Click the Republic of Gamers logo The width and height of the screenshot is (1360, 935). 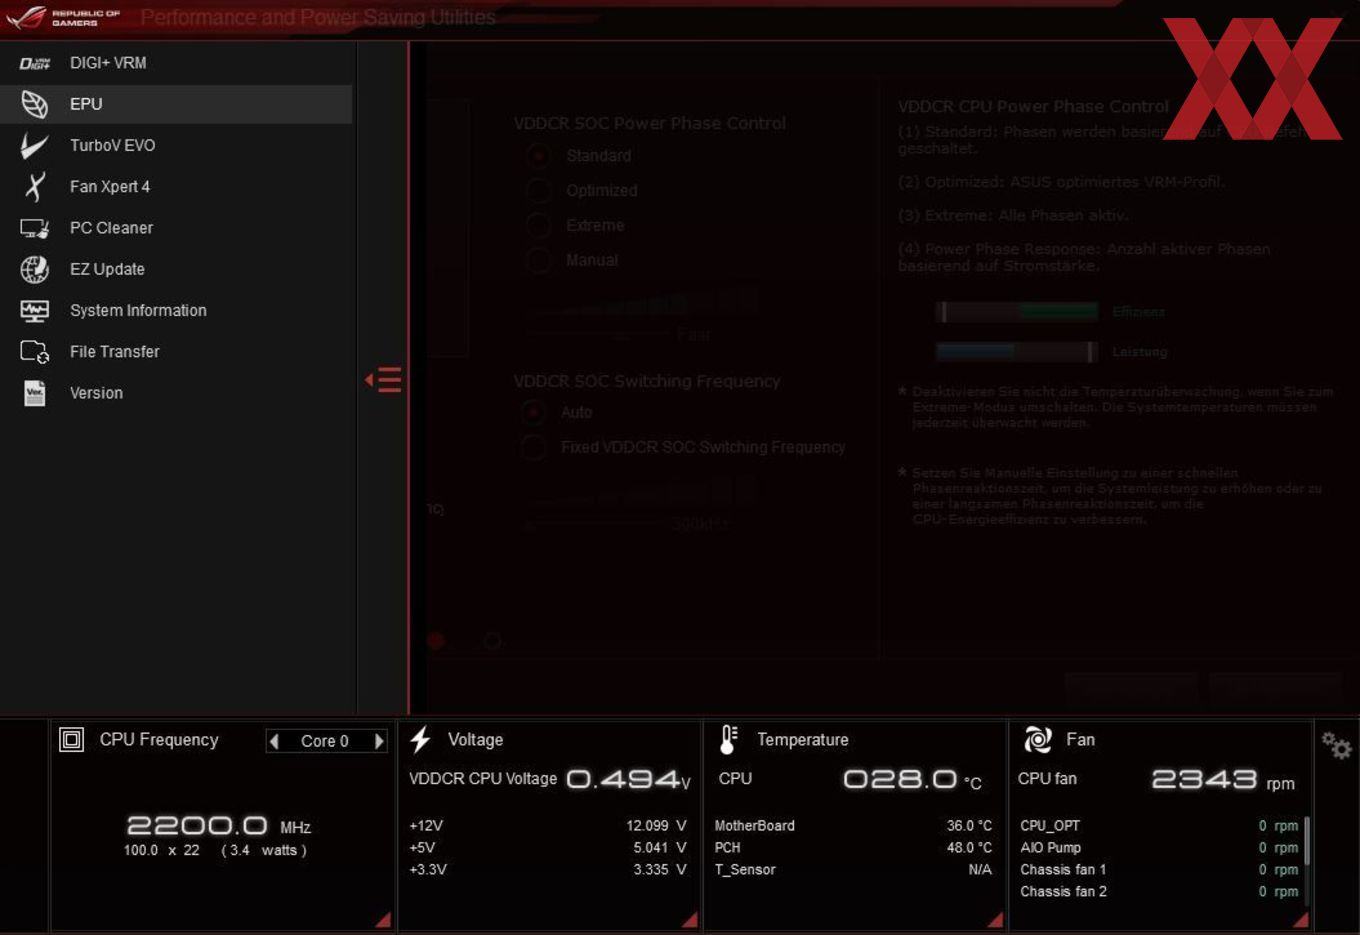point(63,17)
